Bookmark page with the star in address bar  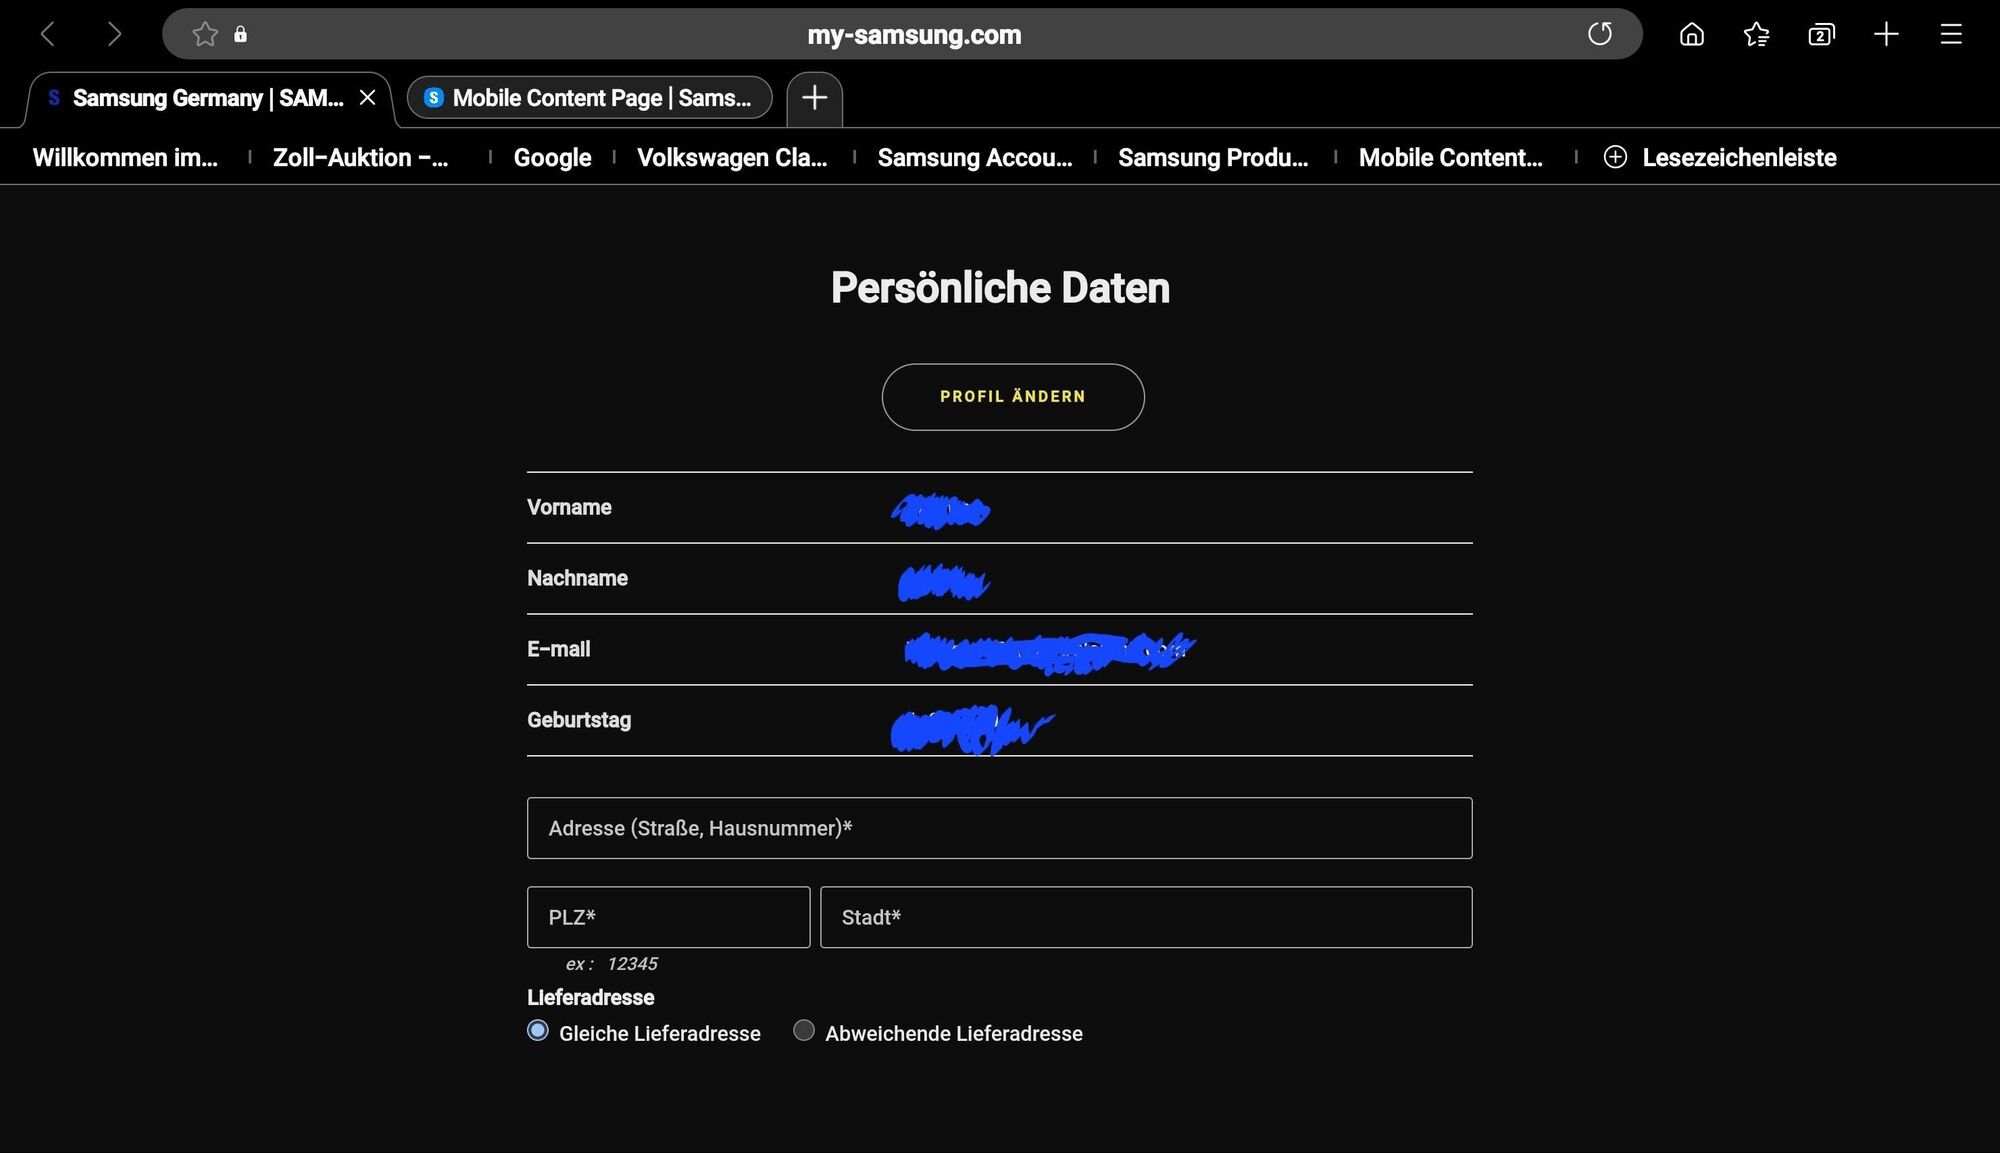click(x=205, y=34)
